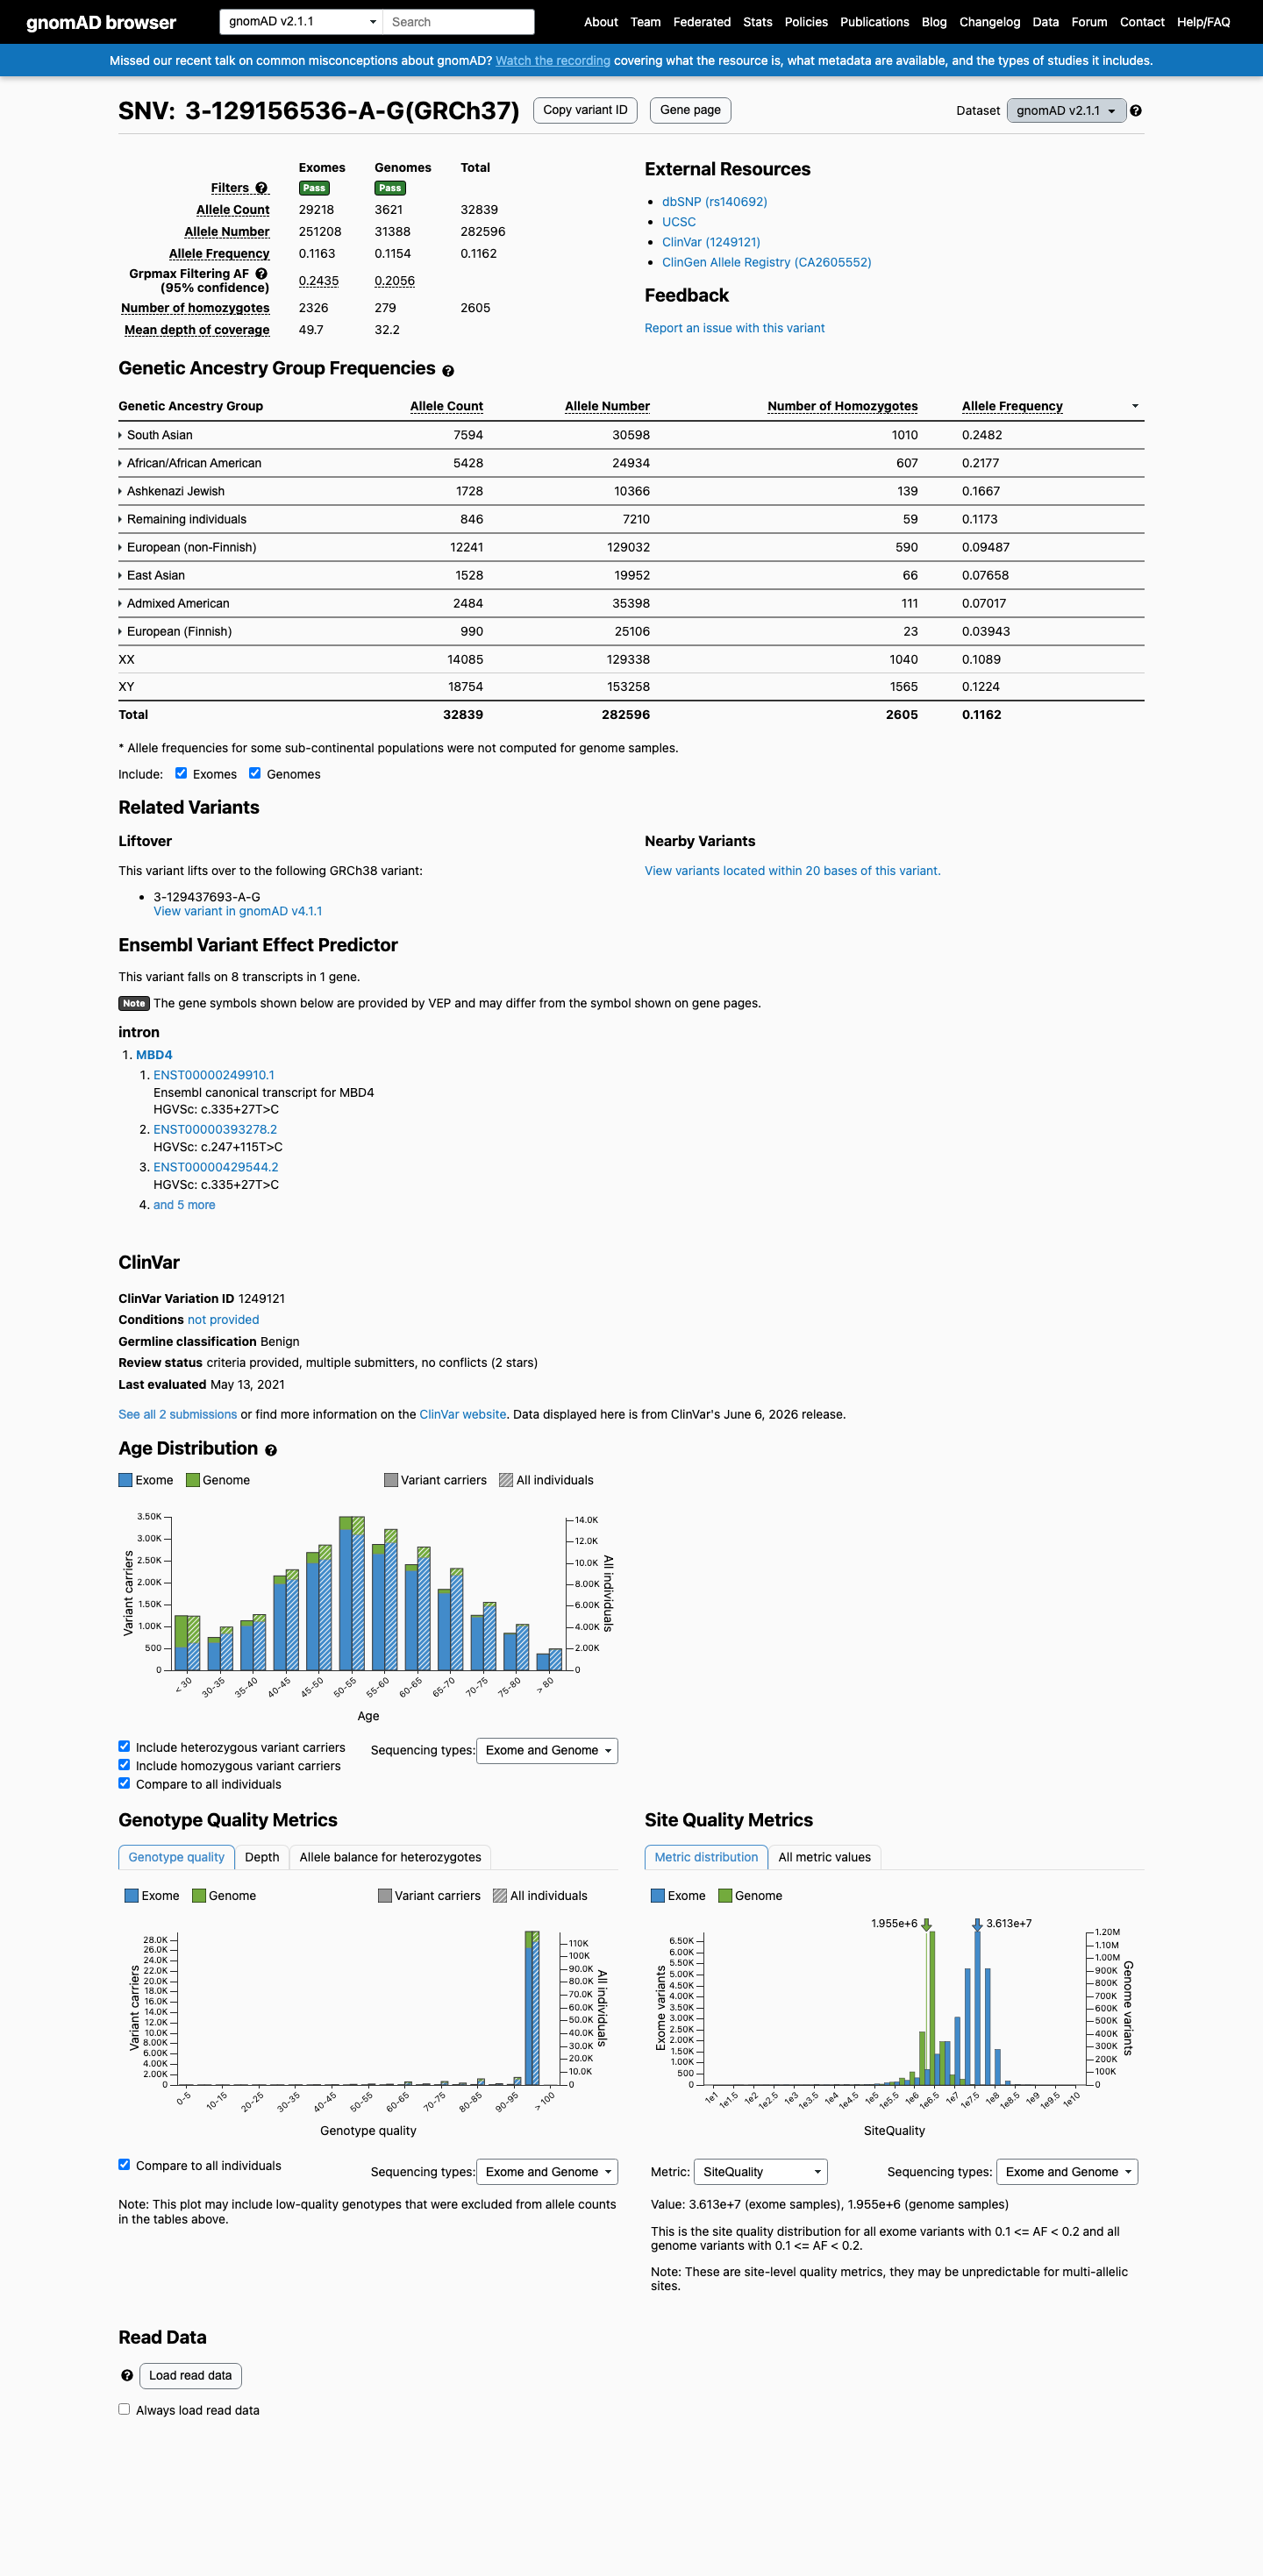Expand the European (Finnish) ancestry row
The width and height of the screenshot is (1263, 2576).
(x=175, y=631)
